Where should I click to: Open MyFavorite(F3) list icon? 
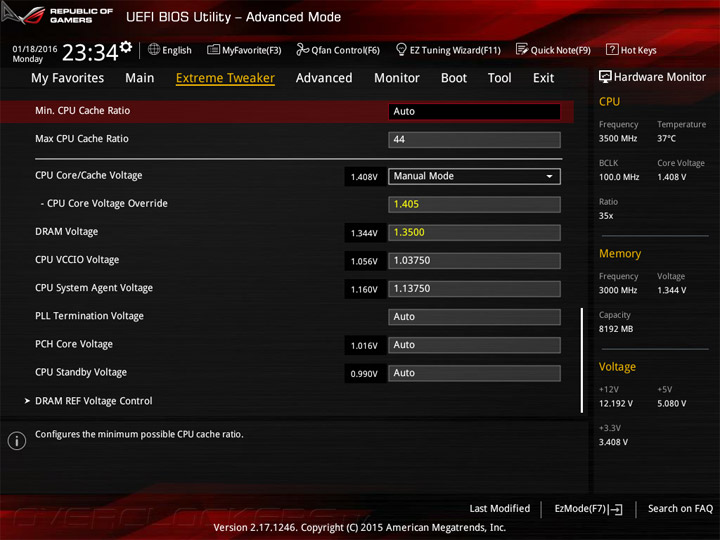(213, 50)
